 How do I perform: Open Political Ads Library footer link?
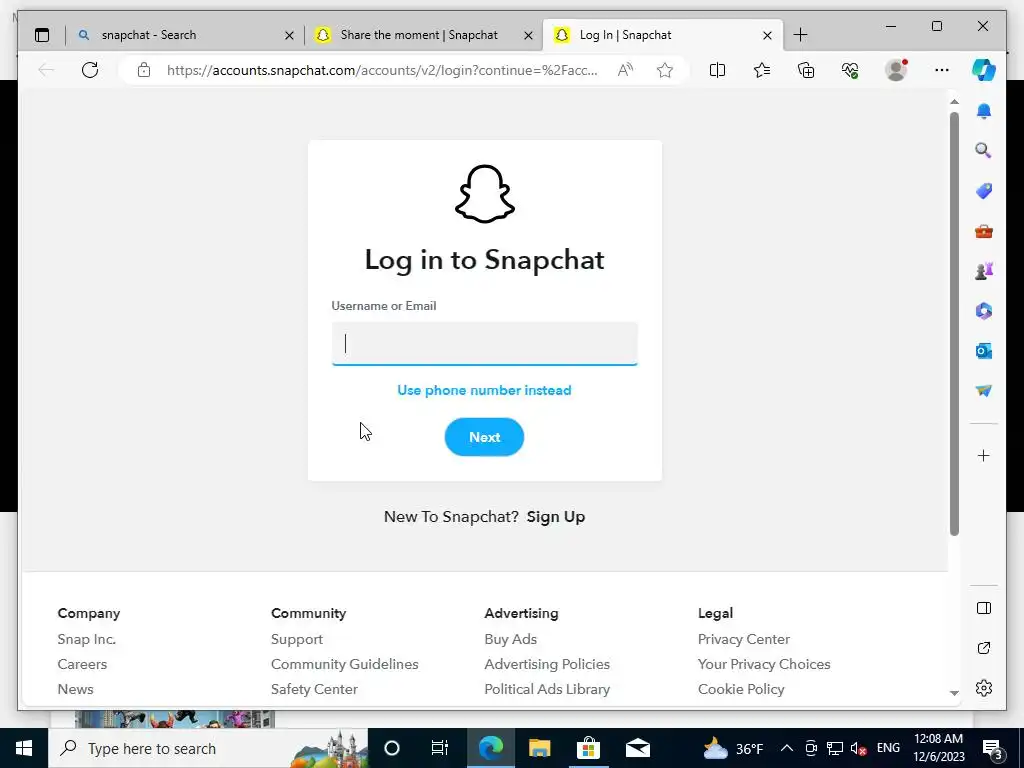(547, 689)
